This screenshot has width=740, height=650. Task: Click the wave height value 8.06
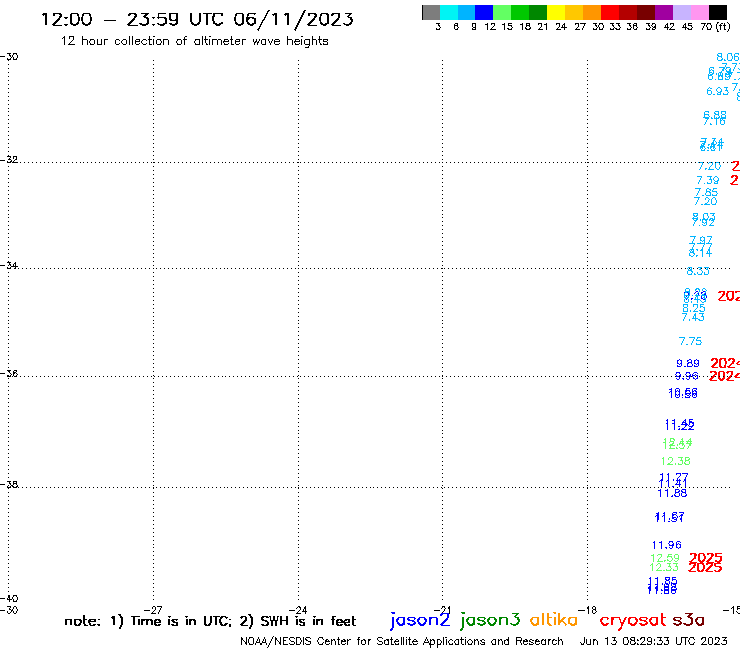coord(728,57)
